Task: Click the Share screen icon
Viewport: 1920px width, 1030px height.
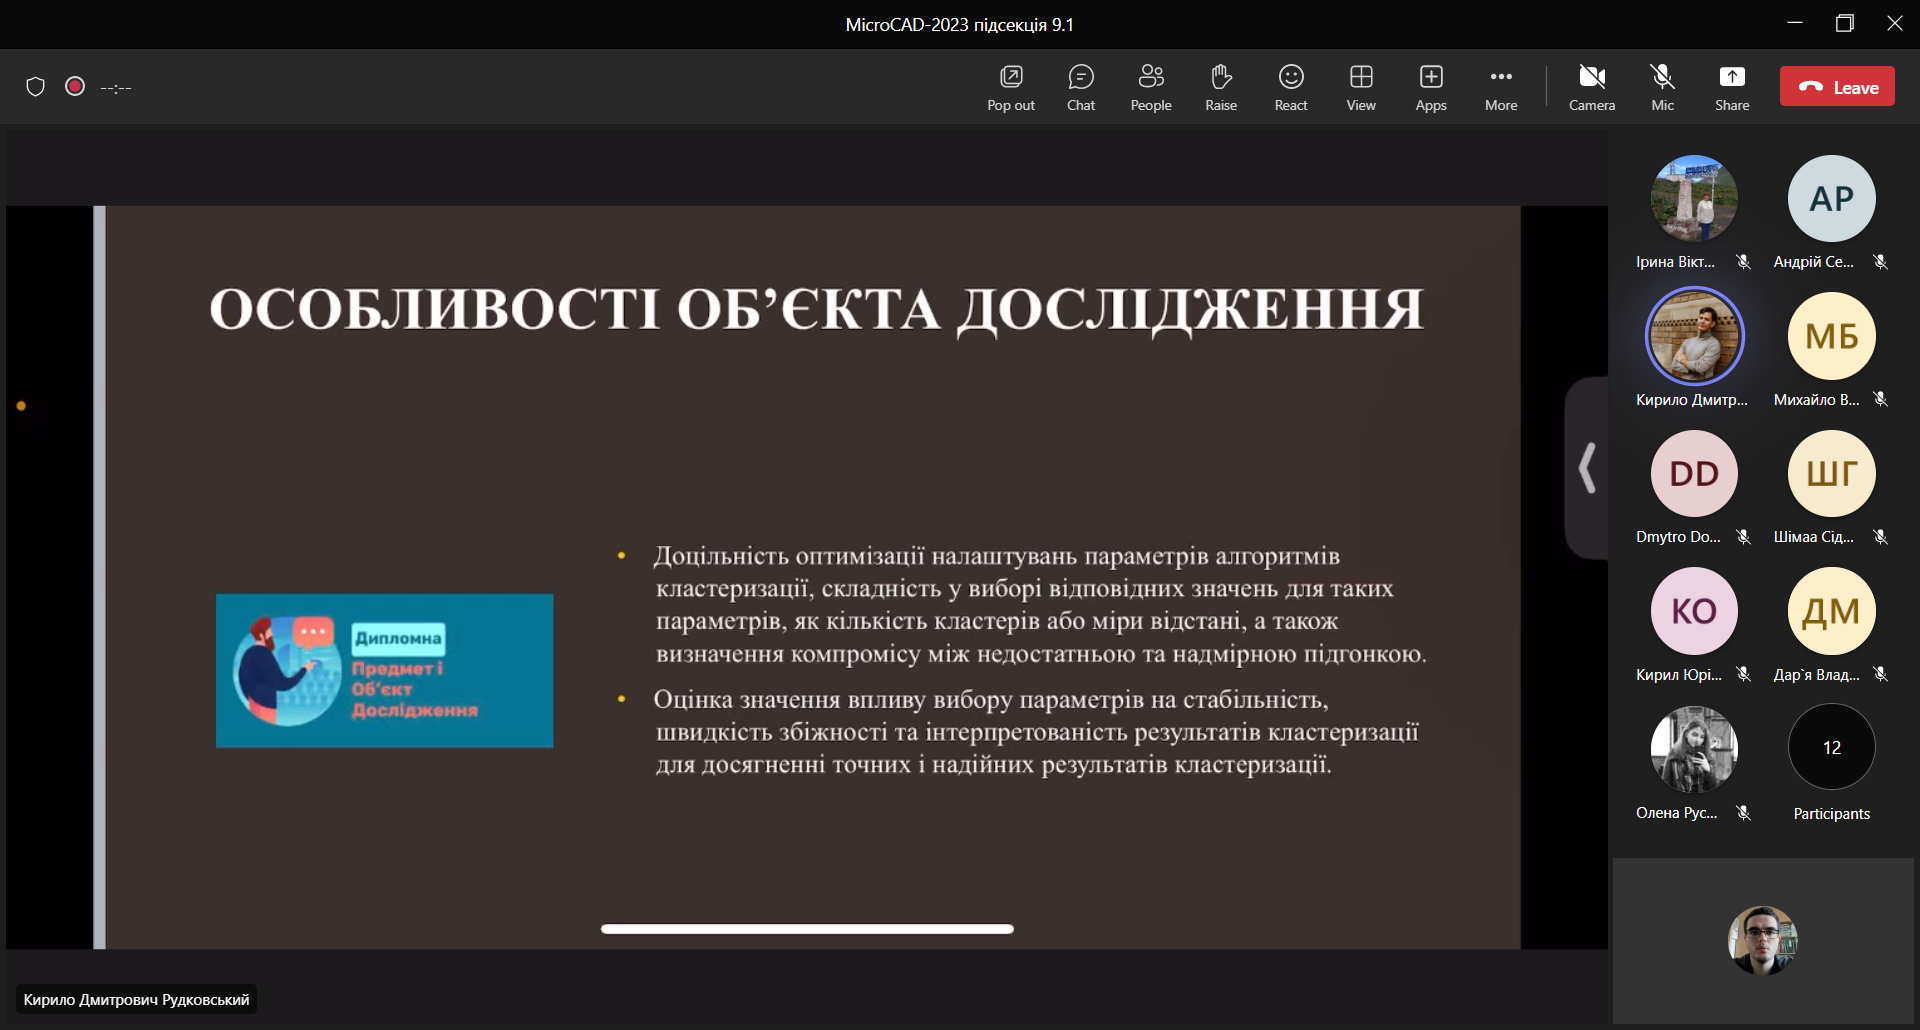Action: click(x=1731, y=87)
